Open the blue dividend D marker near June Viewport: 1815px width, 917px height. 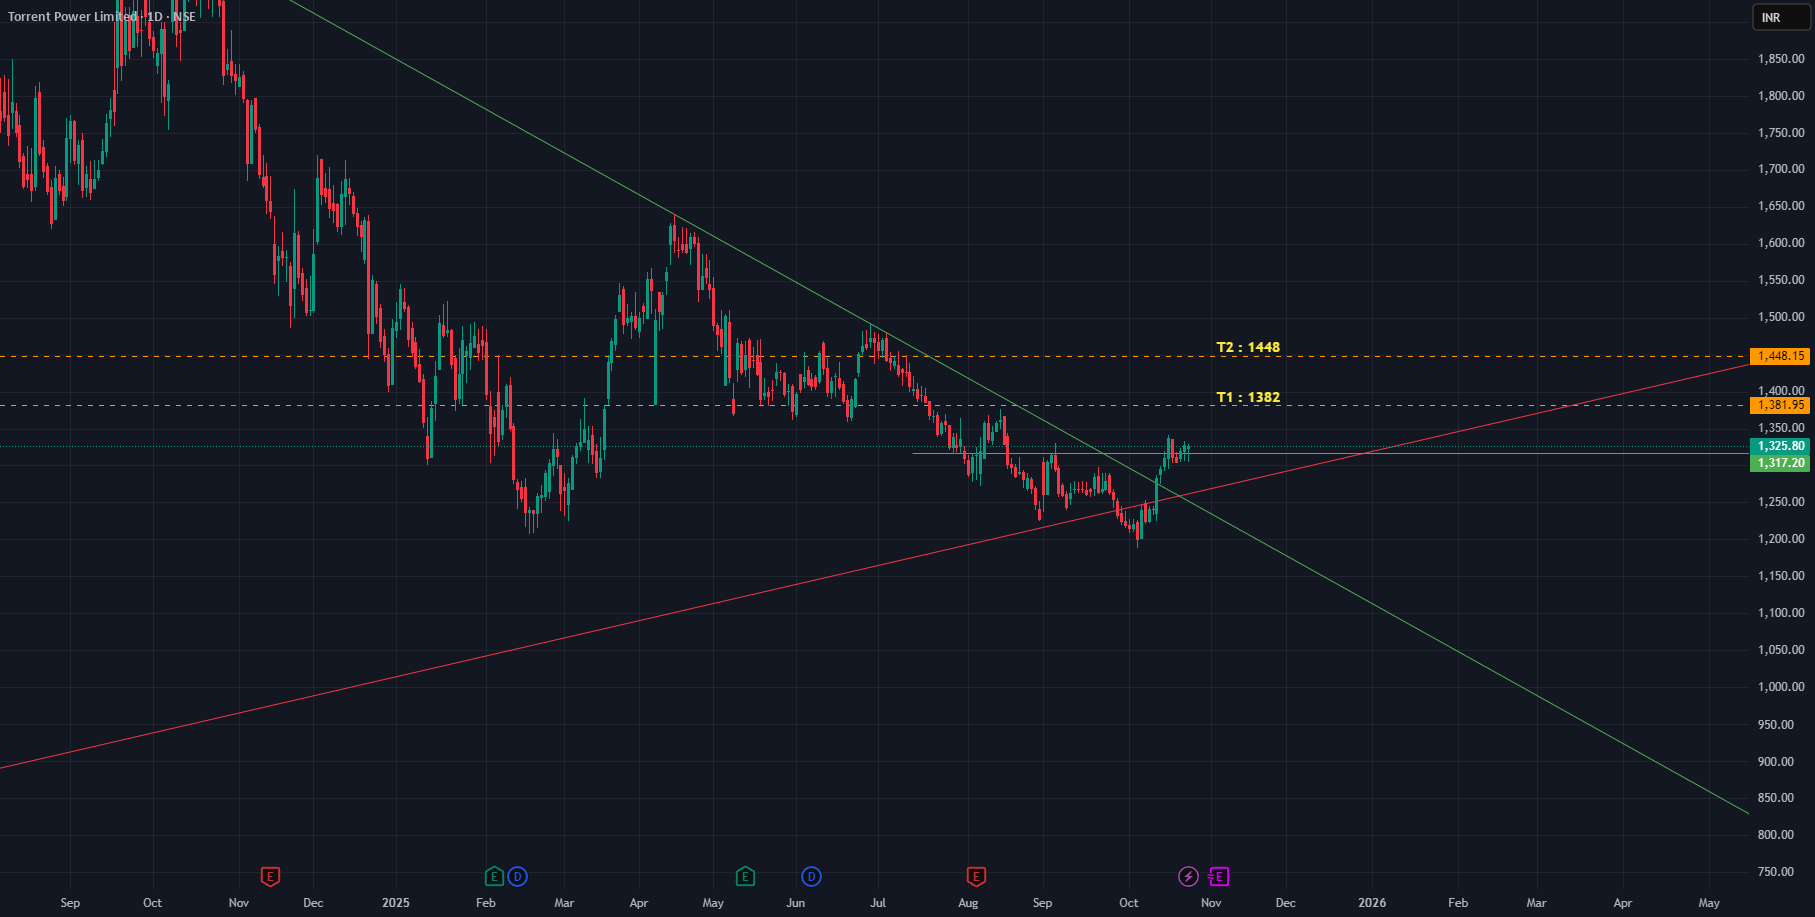coord(811,877)
